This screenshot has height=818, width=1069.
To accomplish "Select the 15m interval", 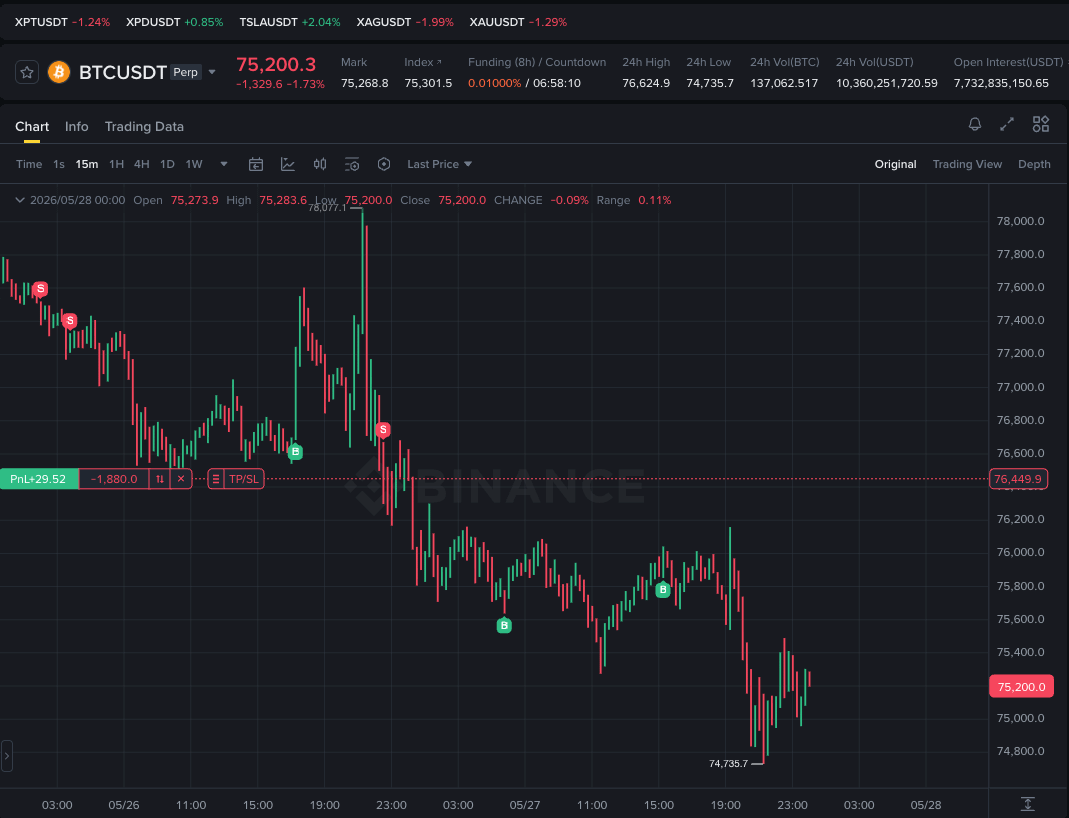I will (x=87, y=164).
